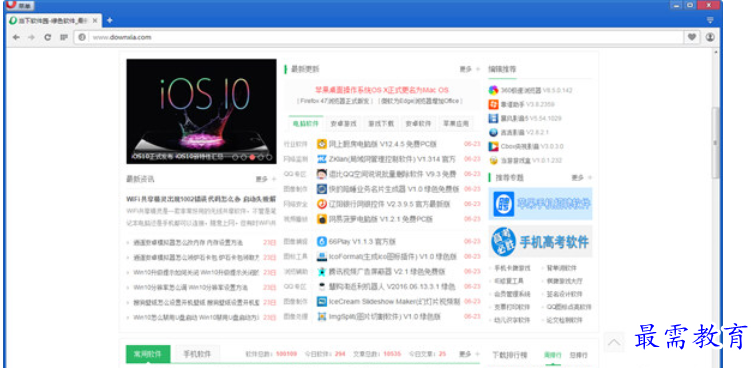
Task: Close the 当下软件园 browser tab
Action: pos(95,21)
